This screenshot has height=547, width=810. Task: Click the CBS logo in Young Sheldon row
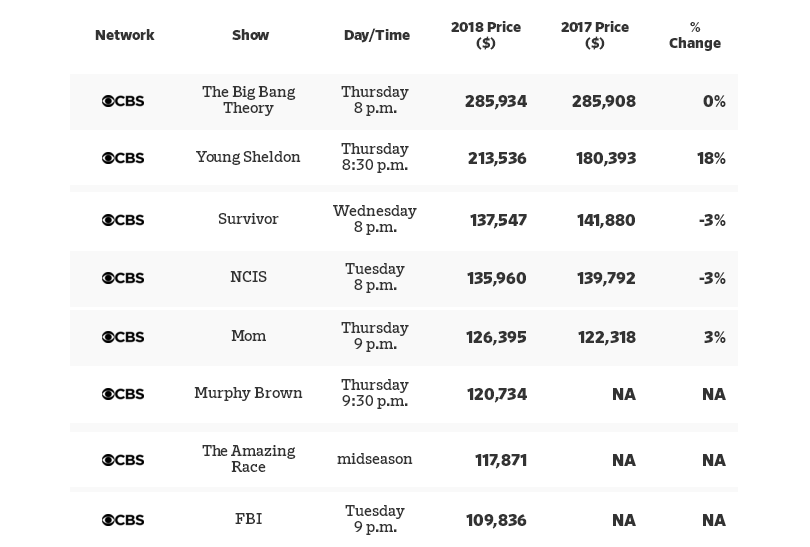coord(123,158)
